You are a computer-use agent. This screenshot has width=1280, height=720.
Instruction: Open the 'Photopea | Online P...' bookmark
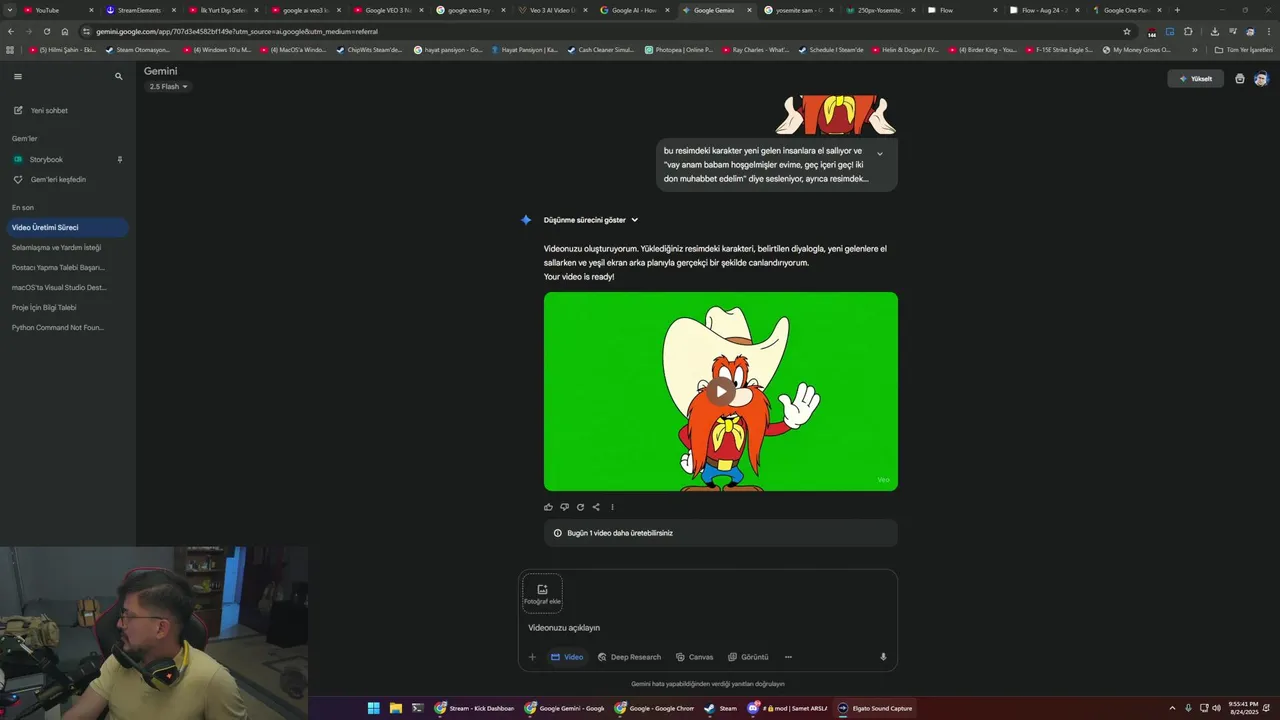pos(679,49)
